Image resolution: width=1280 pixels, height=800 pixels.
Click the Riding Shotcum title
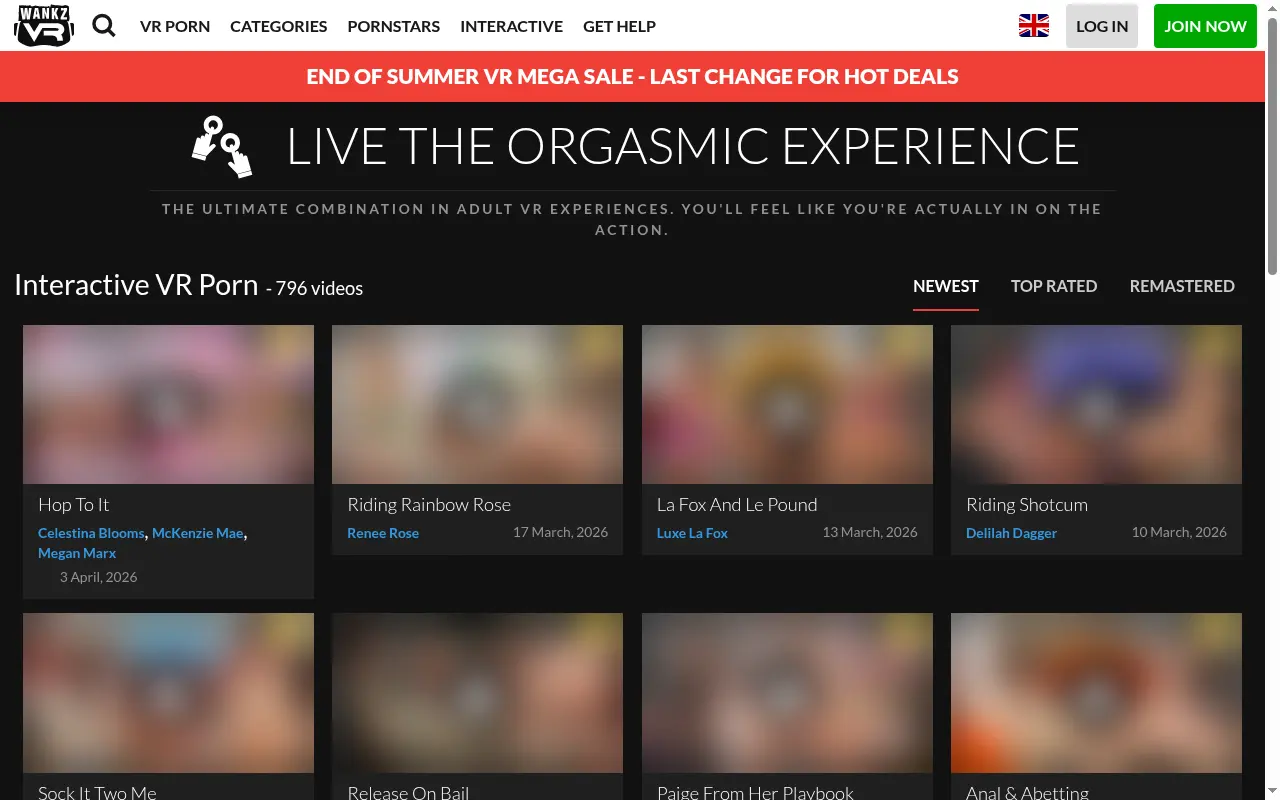pos(1027,505)
